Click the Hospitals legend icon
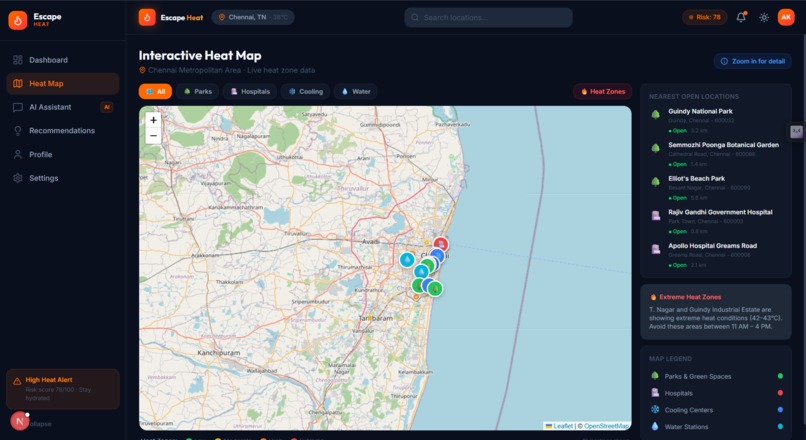 click(x=655, y=393)
